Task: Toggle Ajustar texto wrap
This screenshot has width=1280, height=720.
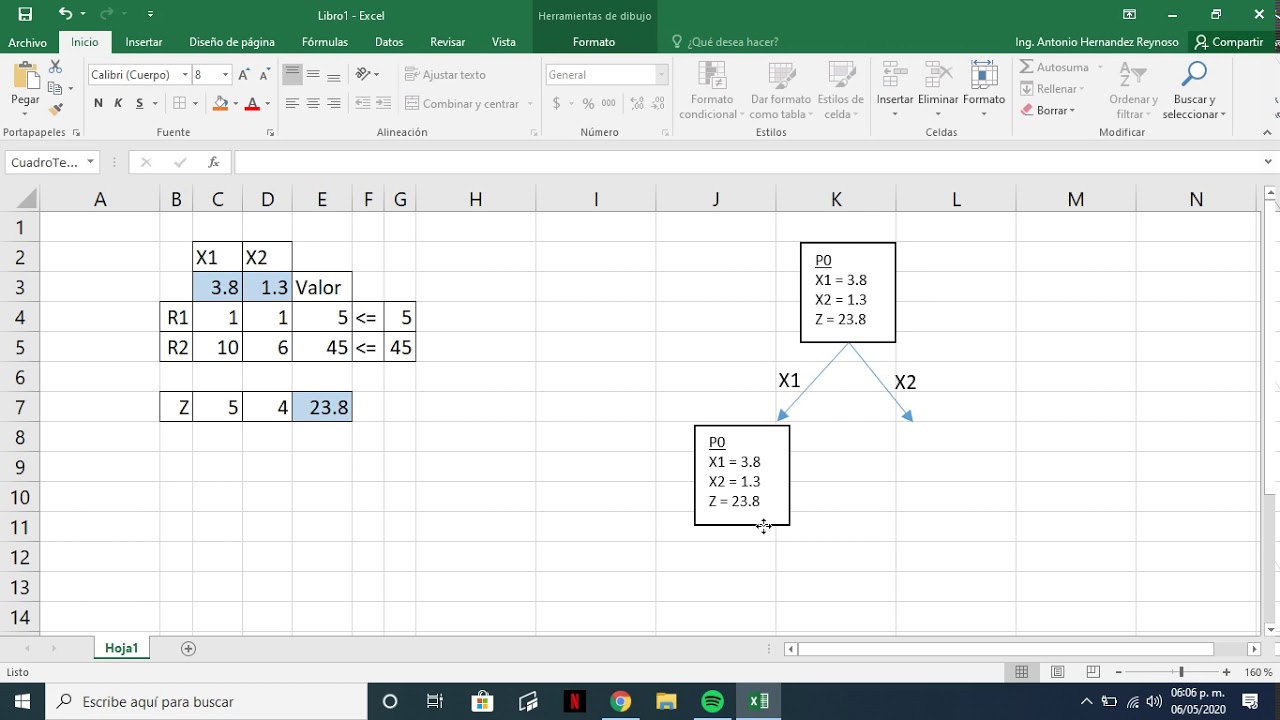Action: [445, 75]
